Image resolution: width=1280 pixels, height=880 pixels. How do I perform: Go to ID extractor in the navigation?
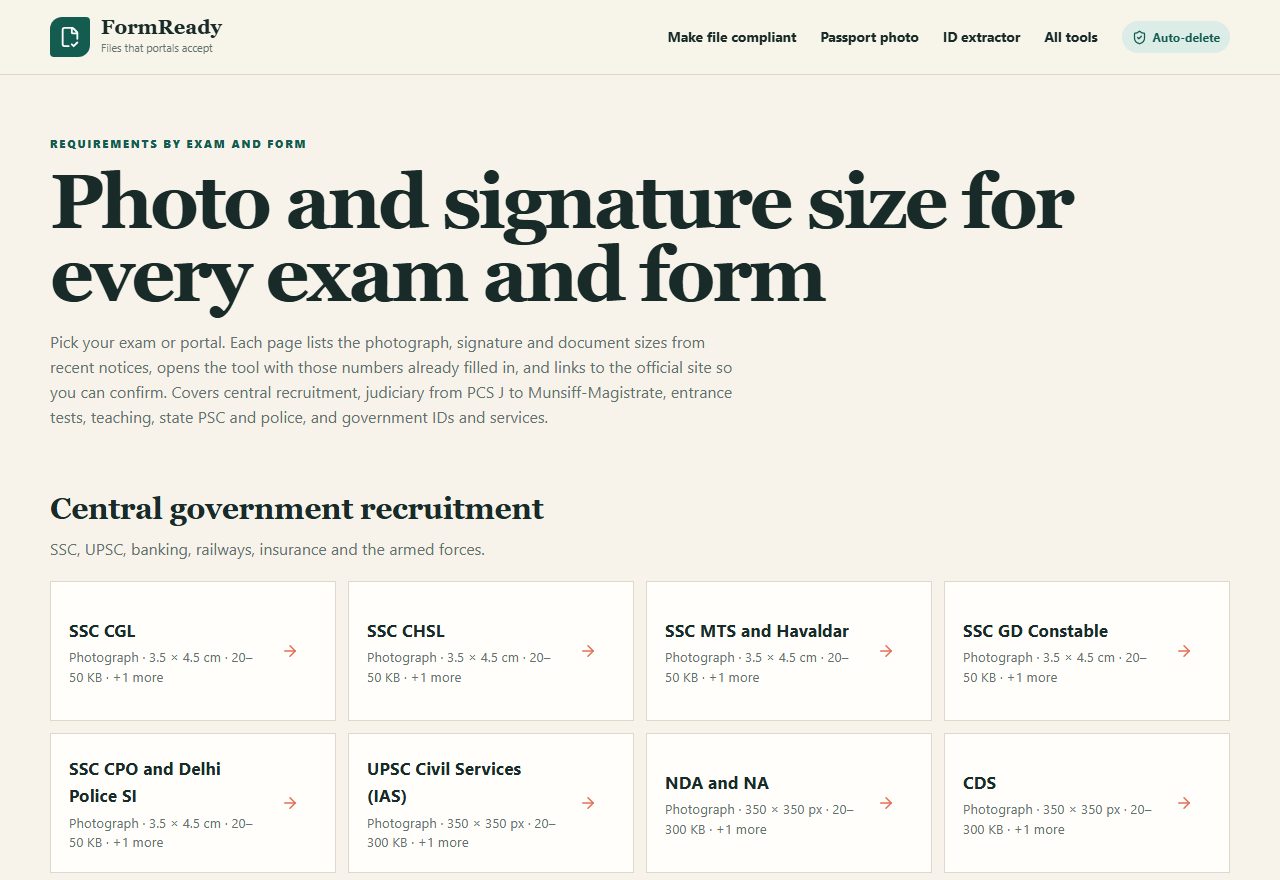point(981,38)
